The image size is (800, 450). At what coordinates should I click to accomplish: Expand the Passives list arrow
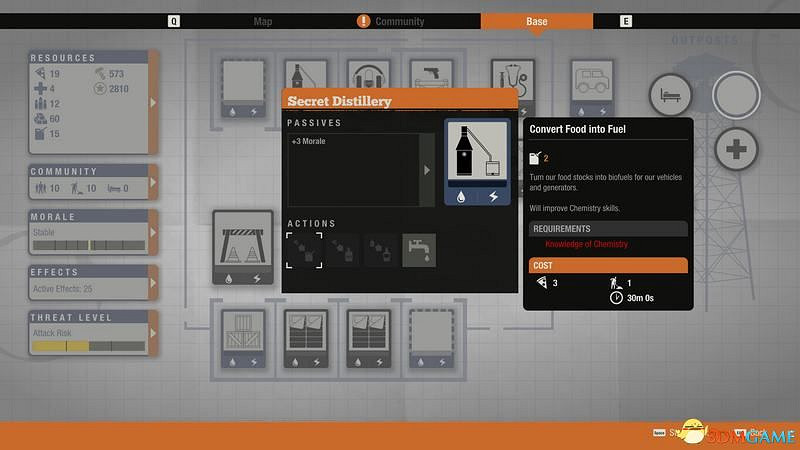(x=428, y=170)
